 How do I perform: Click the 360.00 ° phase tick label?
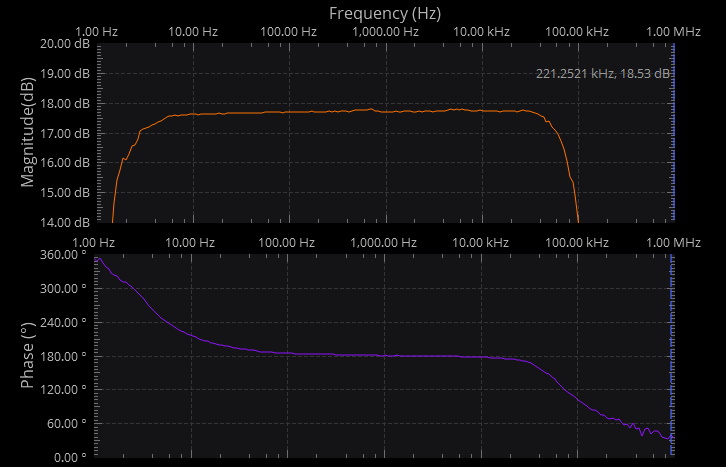click(63, 255)
